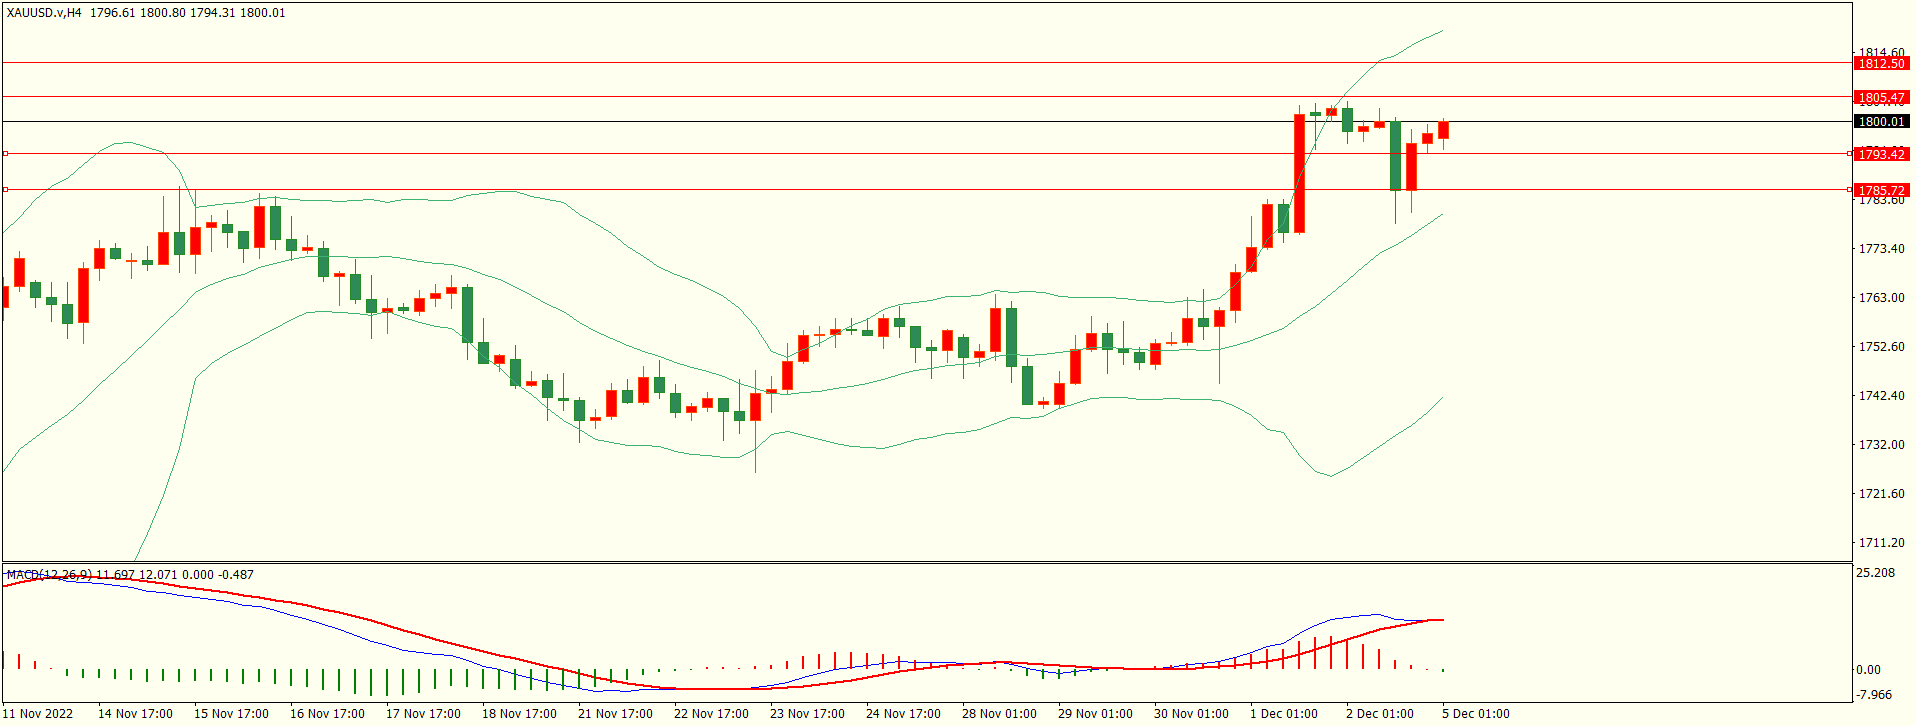Screen dimensions: 1916x726
Task: Click the -7.966 MACD scale value
Action: [x=1874, y=695]
